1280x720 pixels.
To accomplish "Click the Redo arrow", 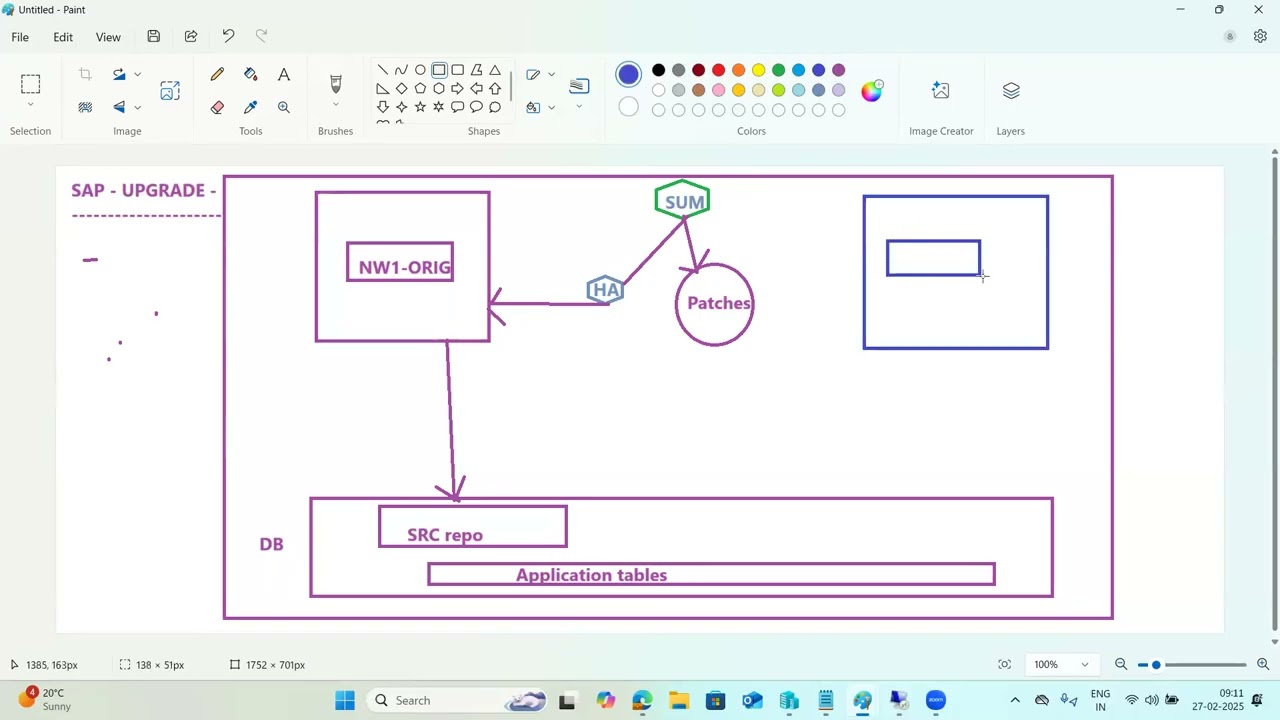I will (262, 36).
